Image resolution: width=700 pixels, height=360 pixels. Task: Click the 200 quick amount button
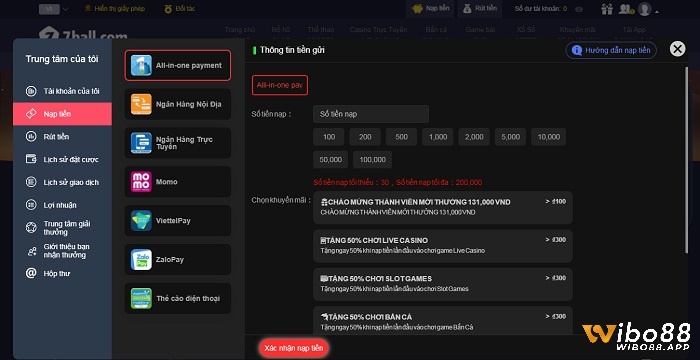[365, 137]
